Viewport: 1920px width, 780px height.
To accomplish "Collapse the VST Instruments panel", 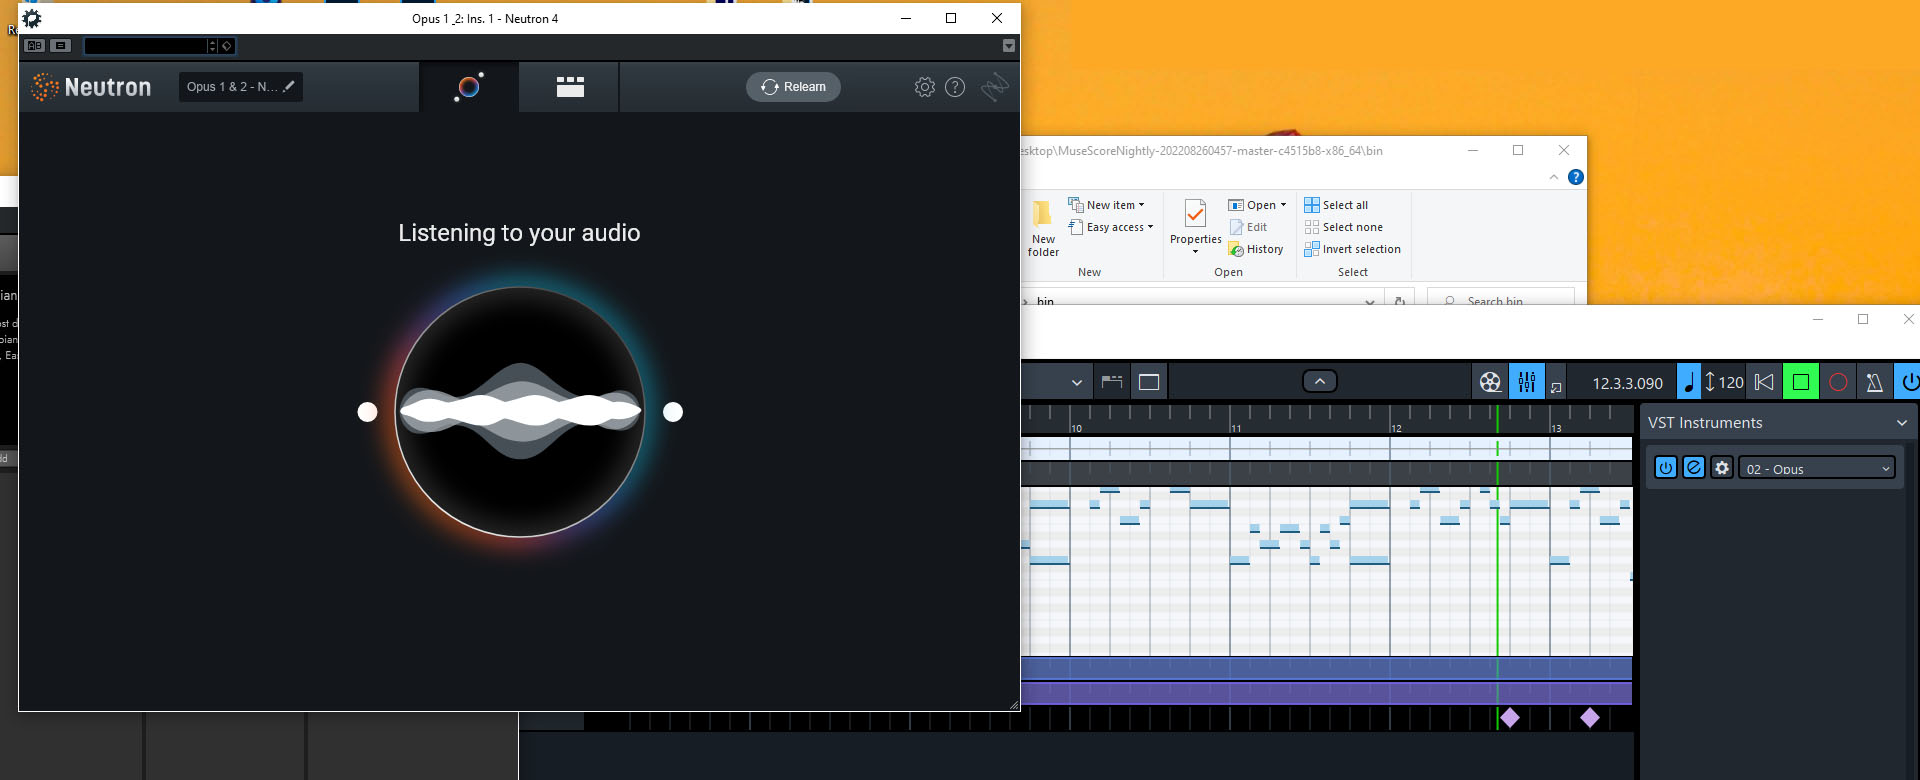I will 1902,423.
